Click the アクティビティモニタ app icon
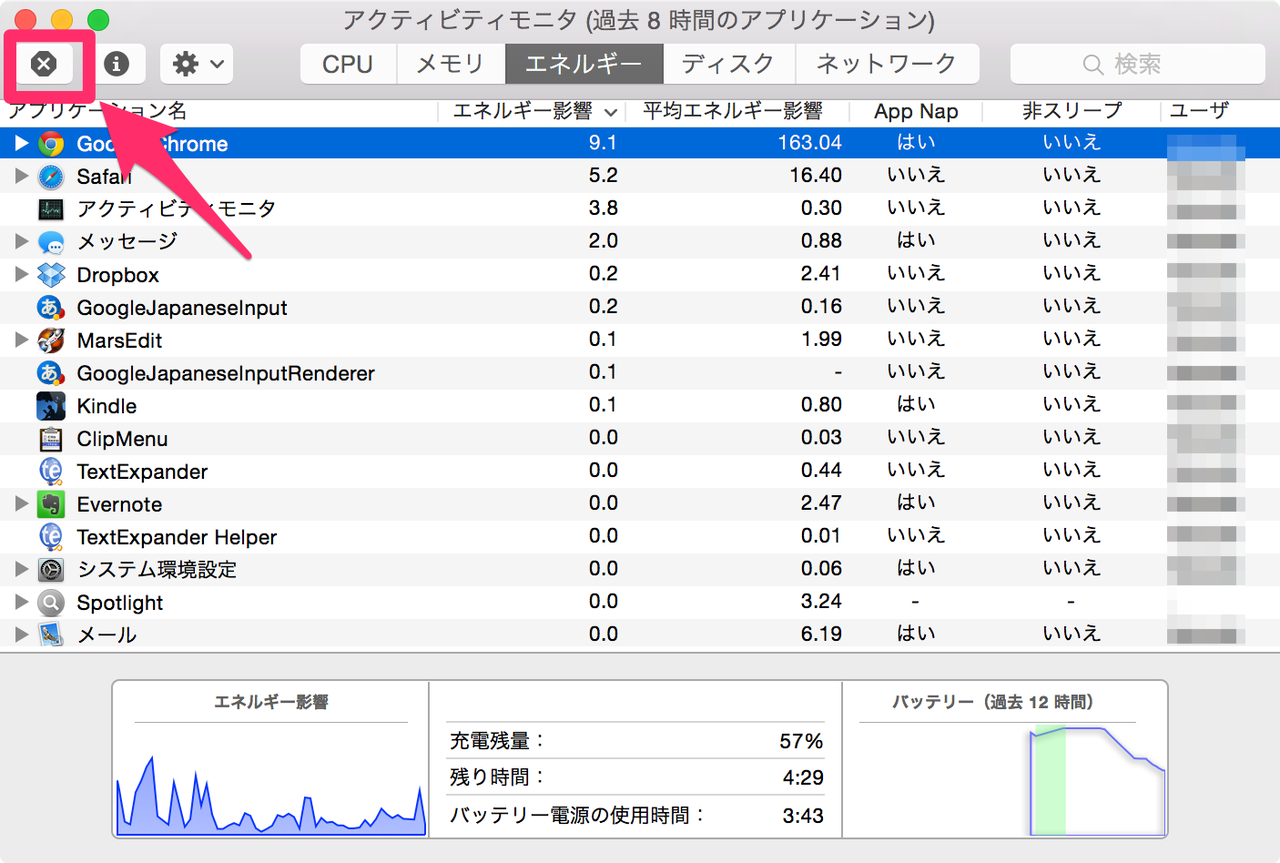The width and height of the screenshot is (1280, 863). coord(51,209)
